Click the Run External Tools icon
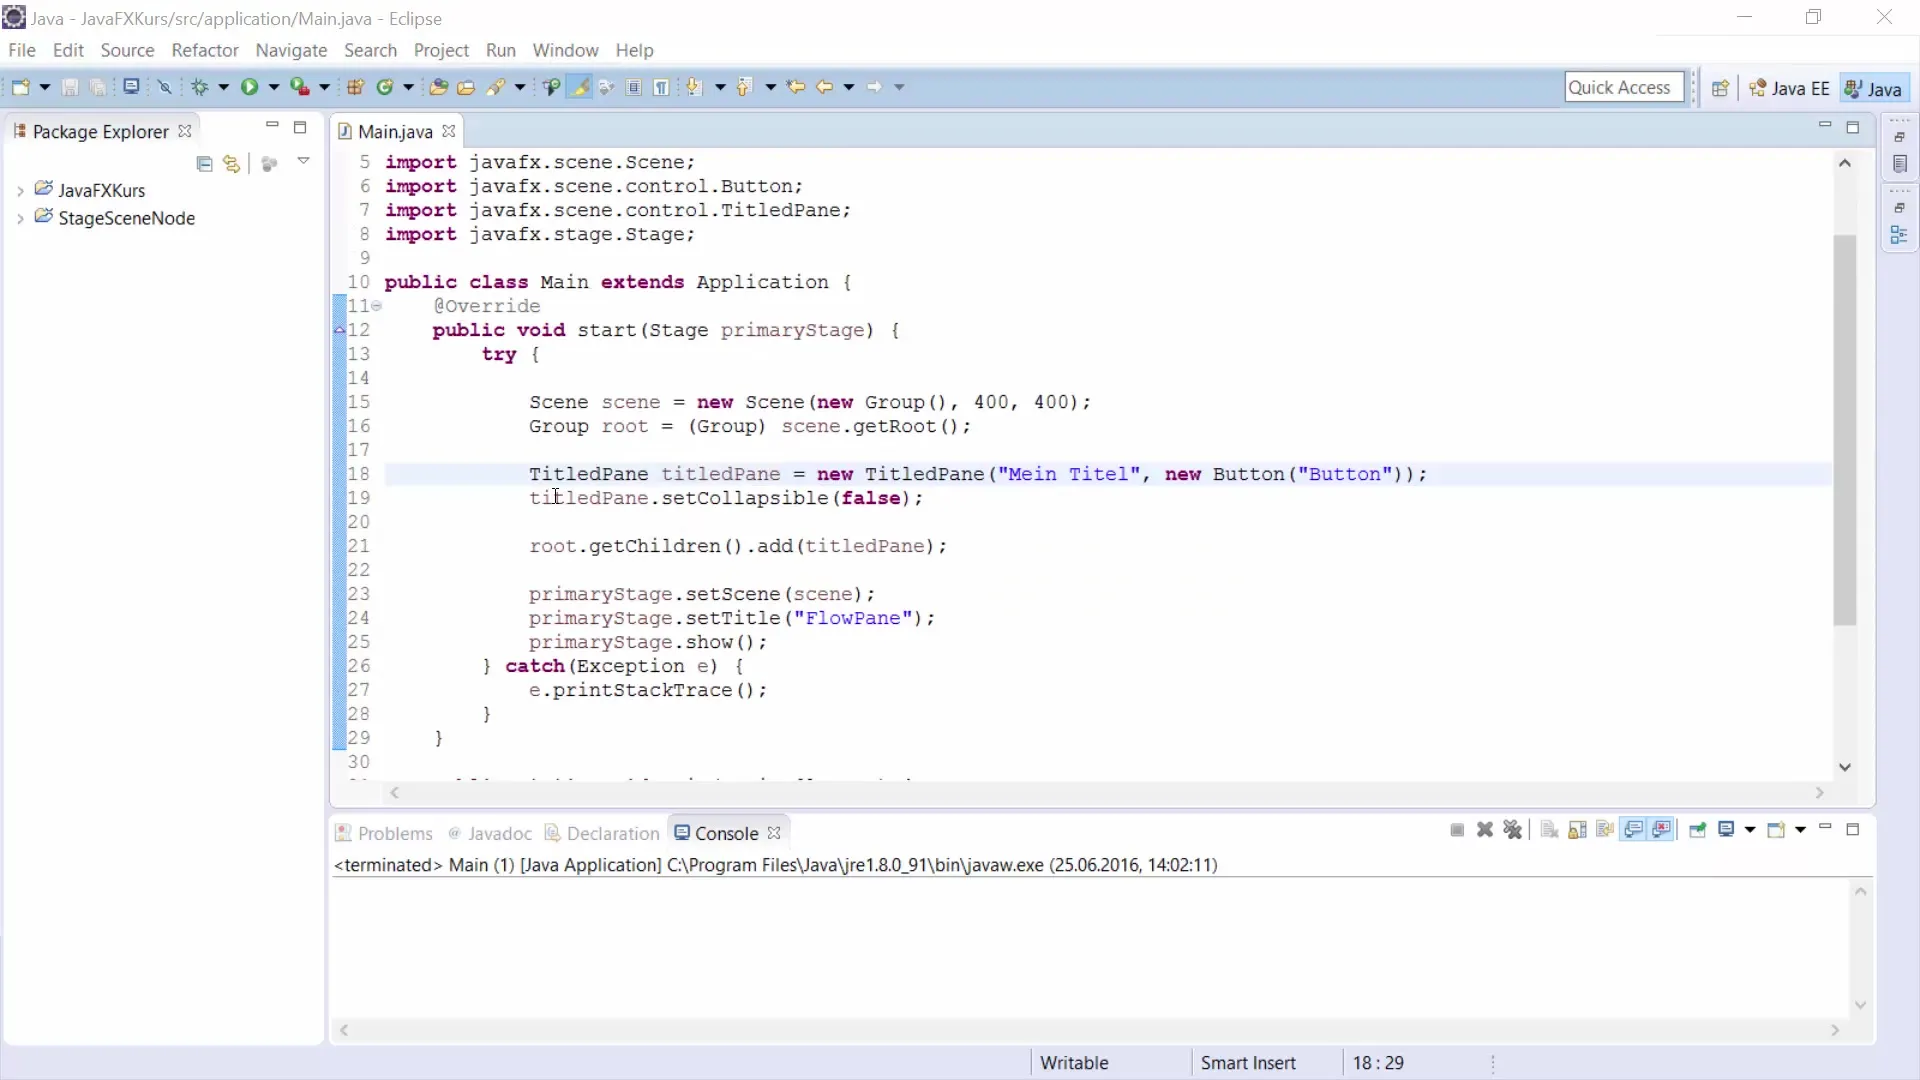This screenshot has width=1920, height=1080. [300, 87]
